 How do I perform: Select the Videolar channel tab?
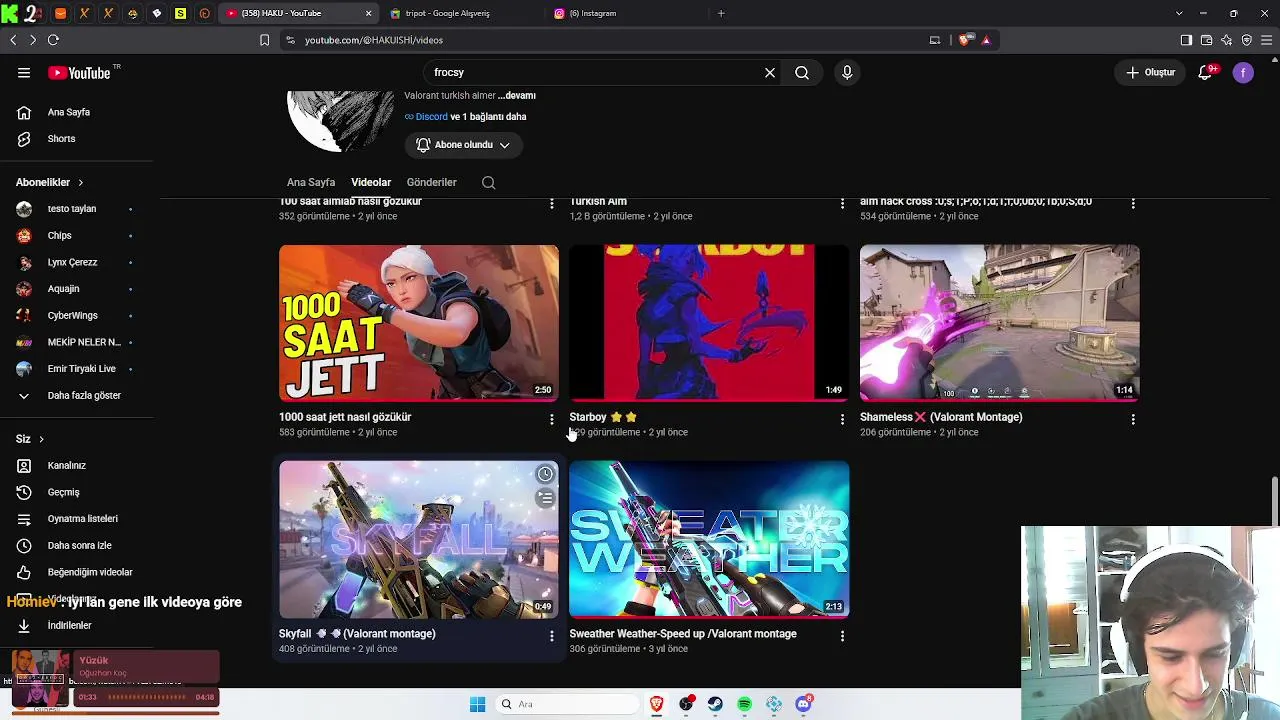(371, 182)
